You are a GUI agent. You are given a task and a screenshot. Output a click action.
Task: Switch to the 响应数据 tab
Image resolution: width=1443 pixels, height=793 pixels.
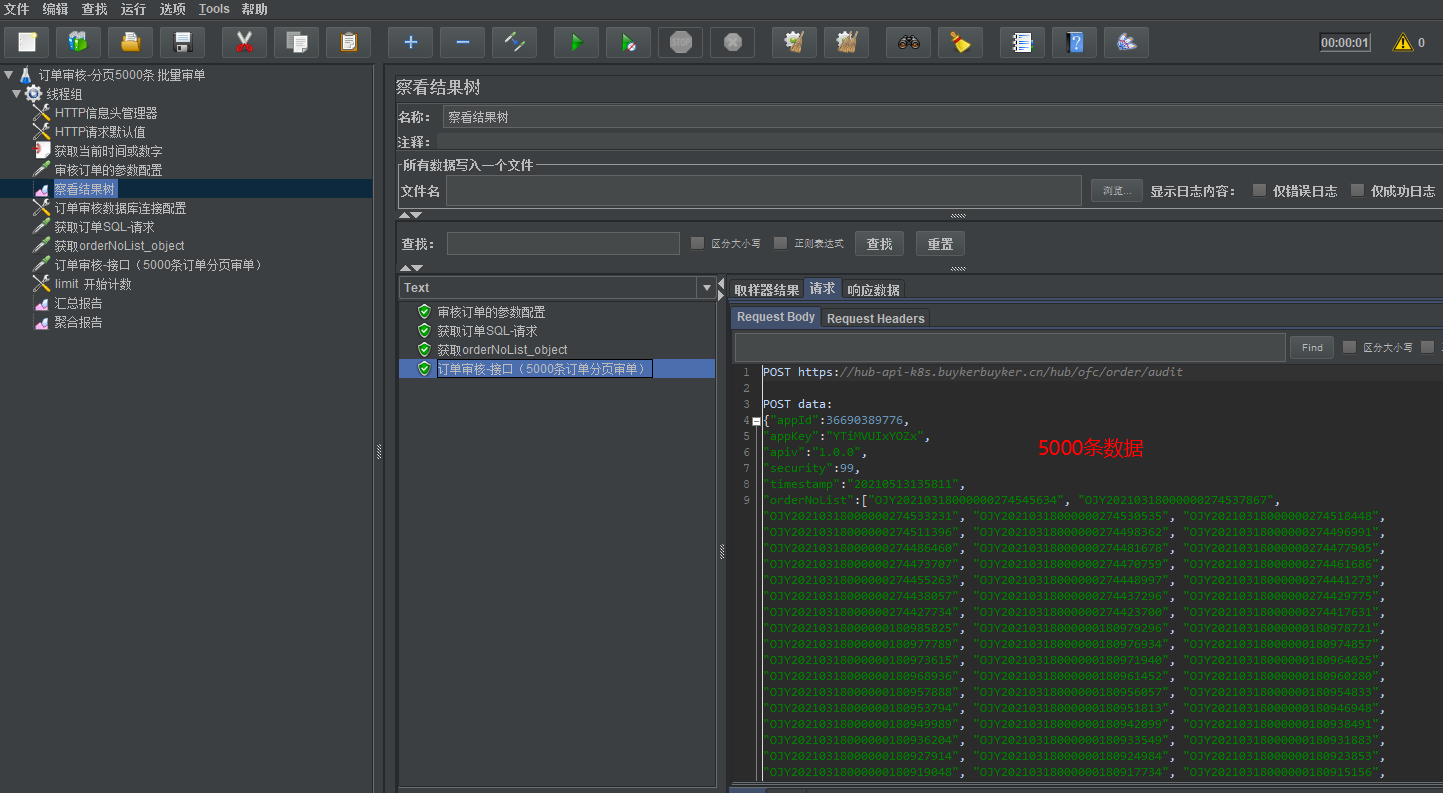tap(872, 290)
